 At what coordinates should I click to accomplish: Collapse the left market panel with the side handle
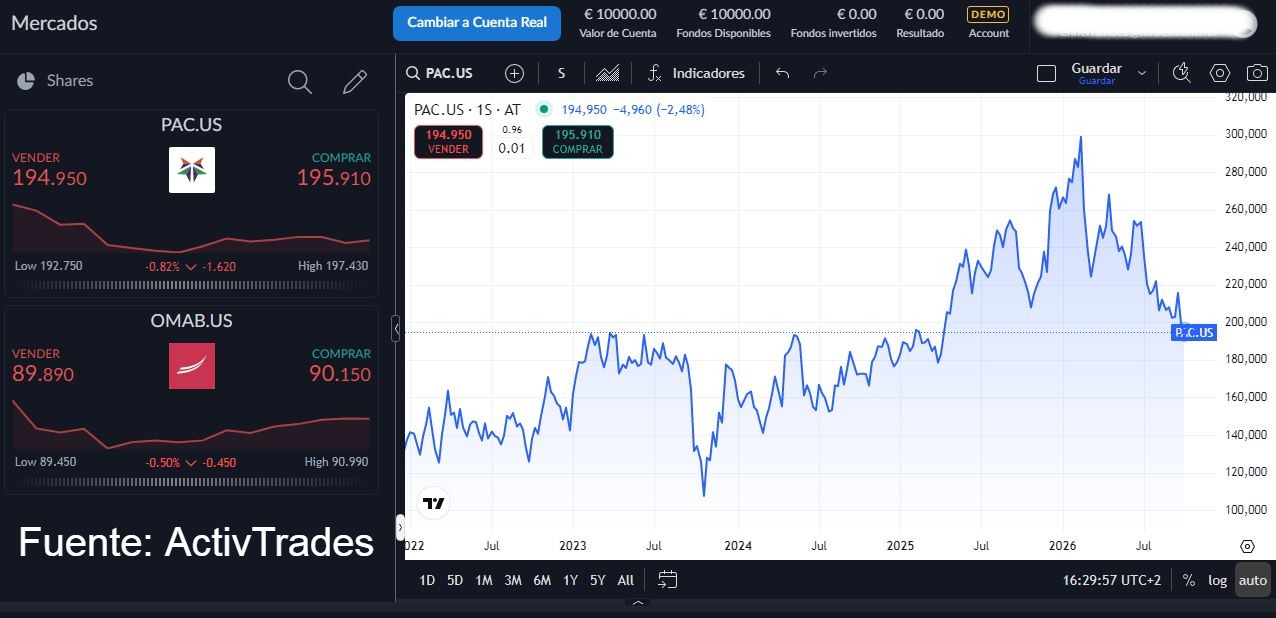(396, 327)
